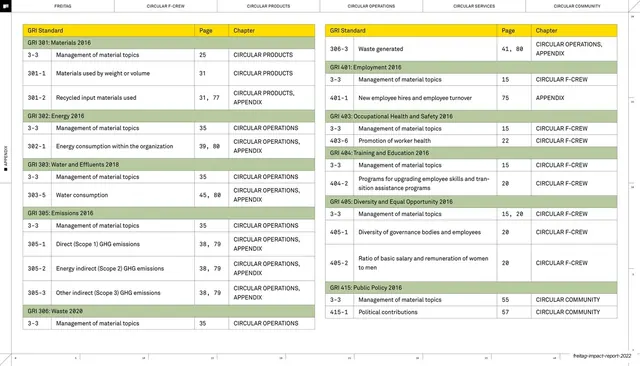Viewport: 640px width, 366px height.
Task: Select the 'Waste generated' row
Action: coord(471,49)
